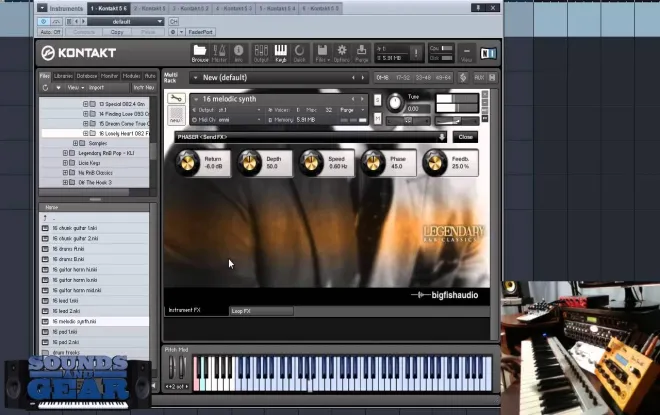Image resolution: width=660 pixels, height=415 pixels.
Task: Expand the Legendary RnB Pop folder
Action: [65, 153]
